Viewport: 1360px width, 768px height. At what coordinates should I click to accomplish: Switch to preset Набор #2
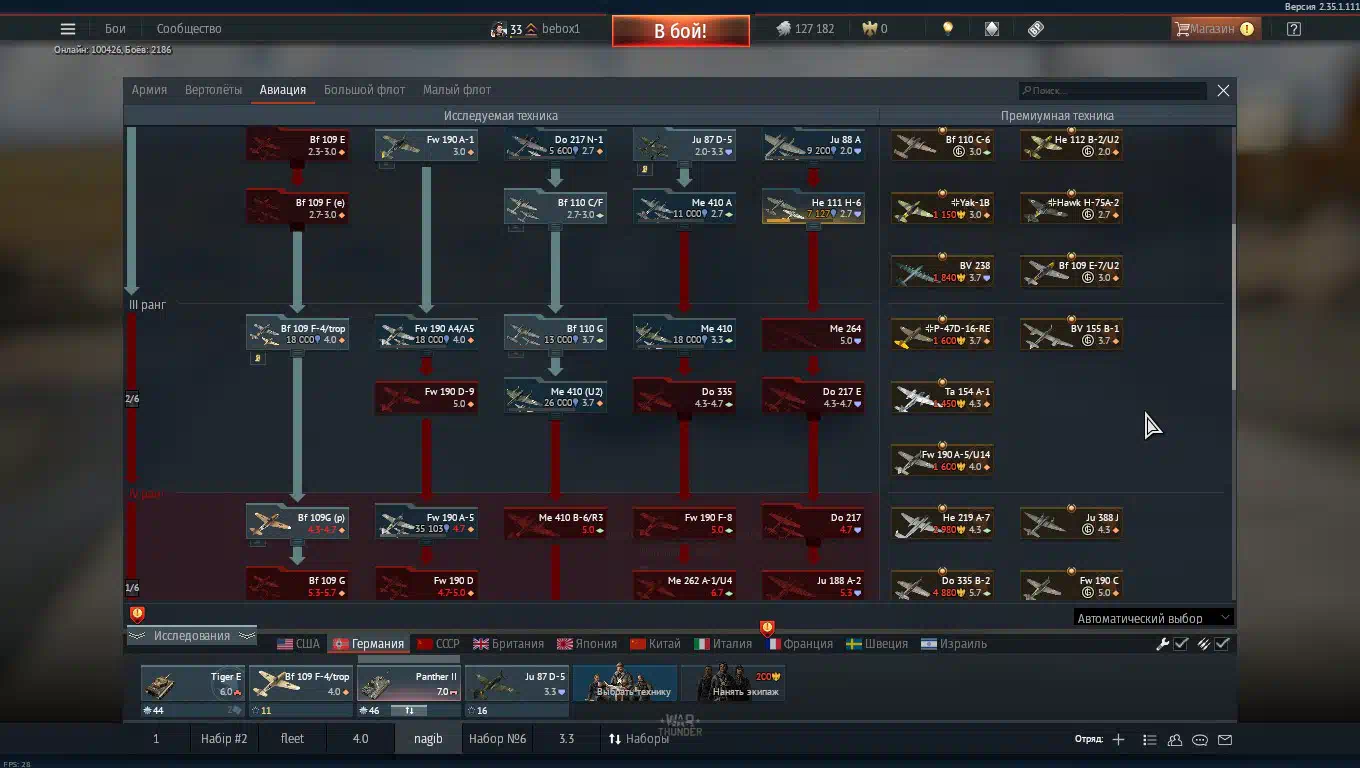[x=224, y=739]
